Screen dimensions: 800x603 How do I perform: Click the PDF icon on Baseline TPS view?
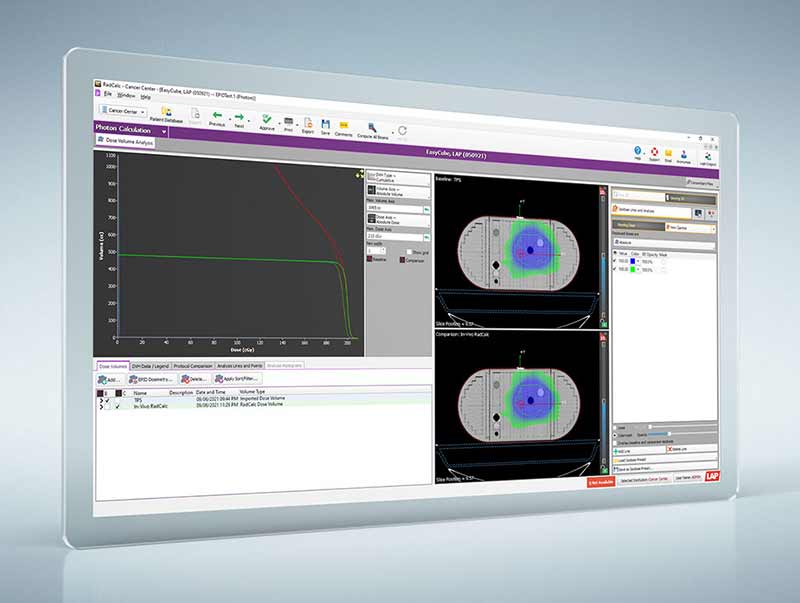pyautogui.click(x=603, y=191)
